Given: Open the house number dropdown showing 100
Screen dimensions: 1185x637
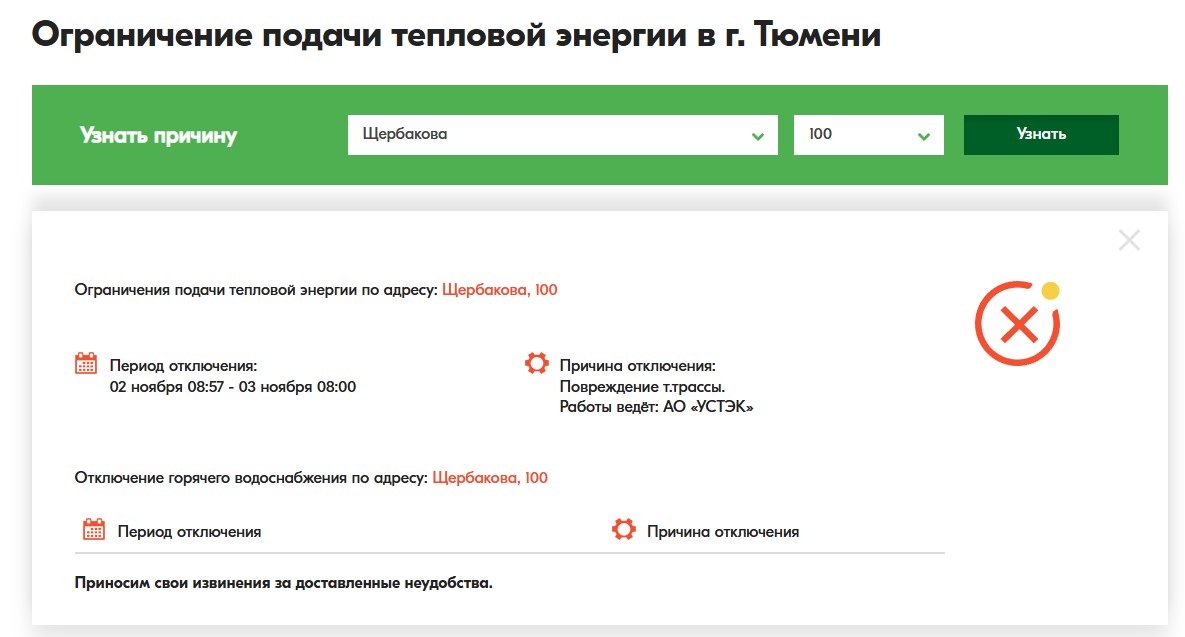Looking at the screenshot, I should pyautogui.click(x=868, y=134).
